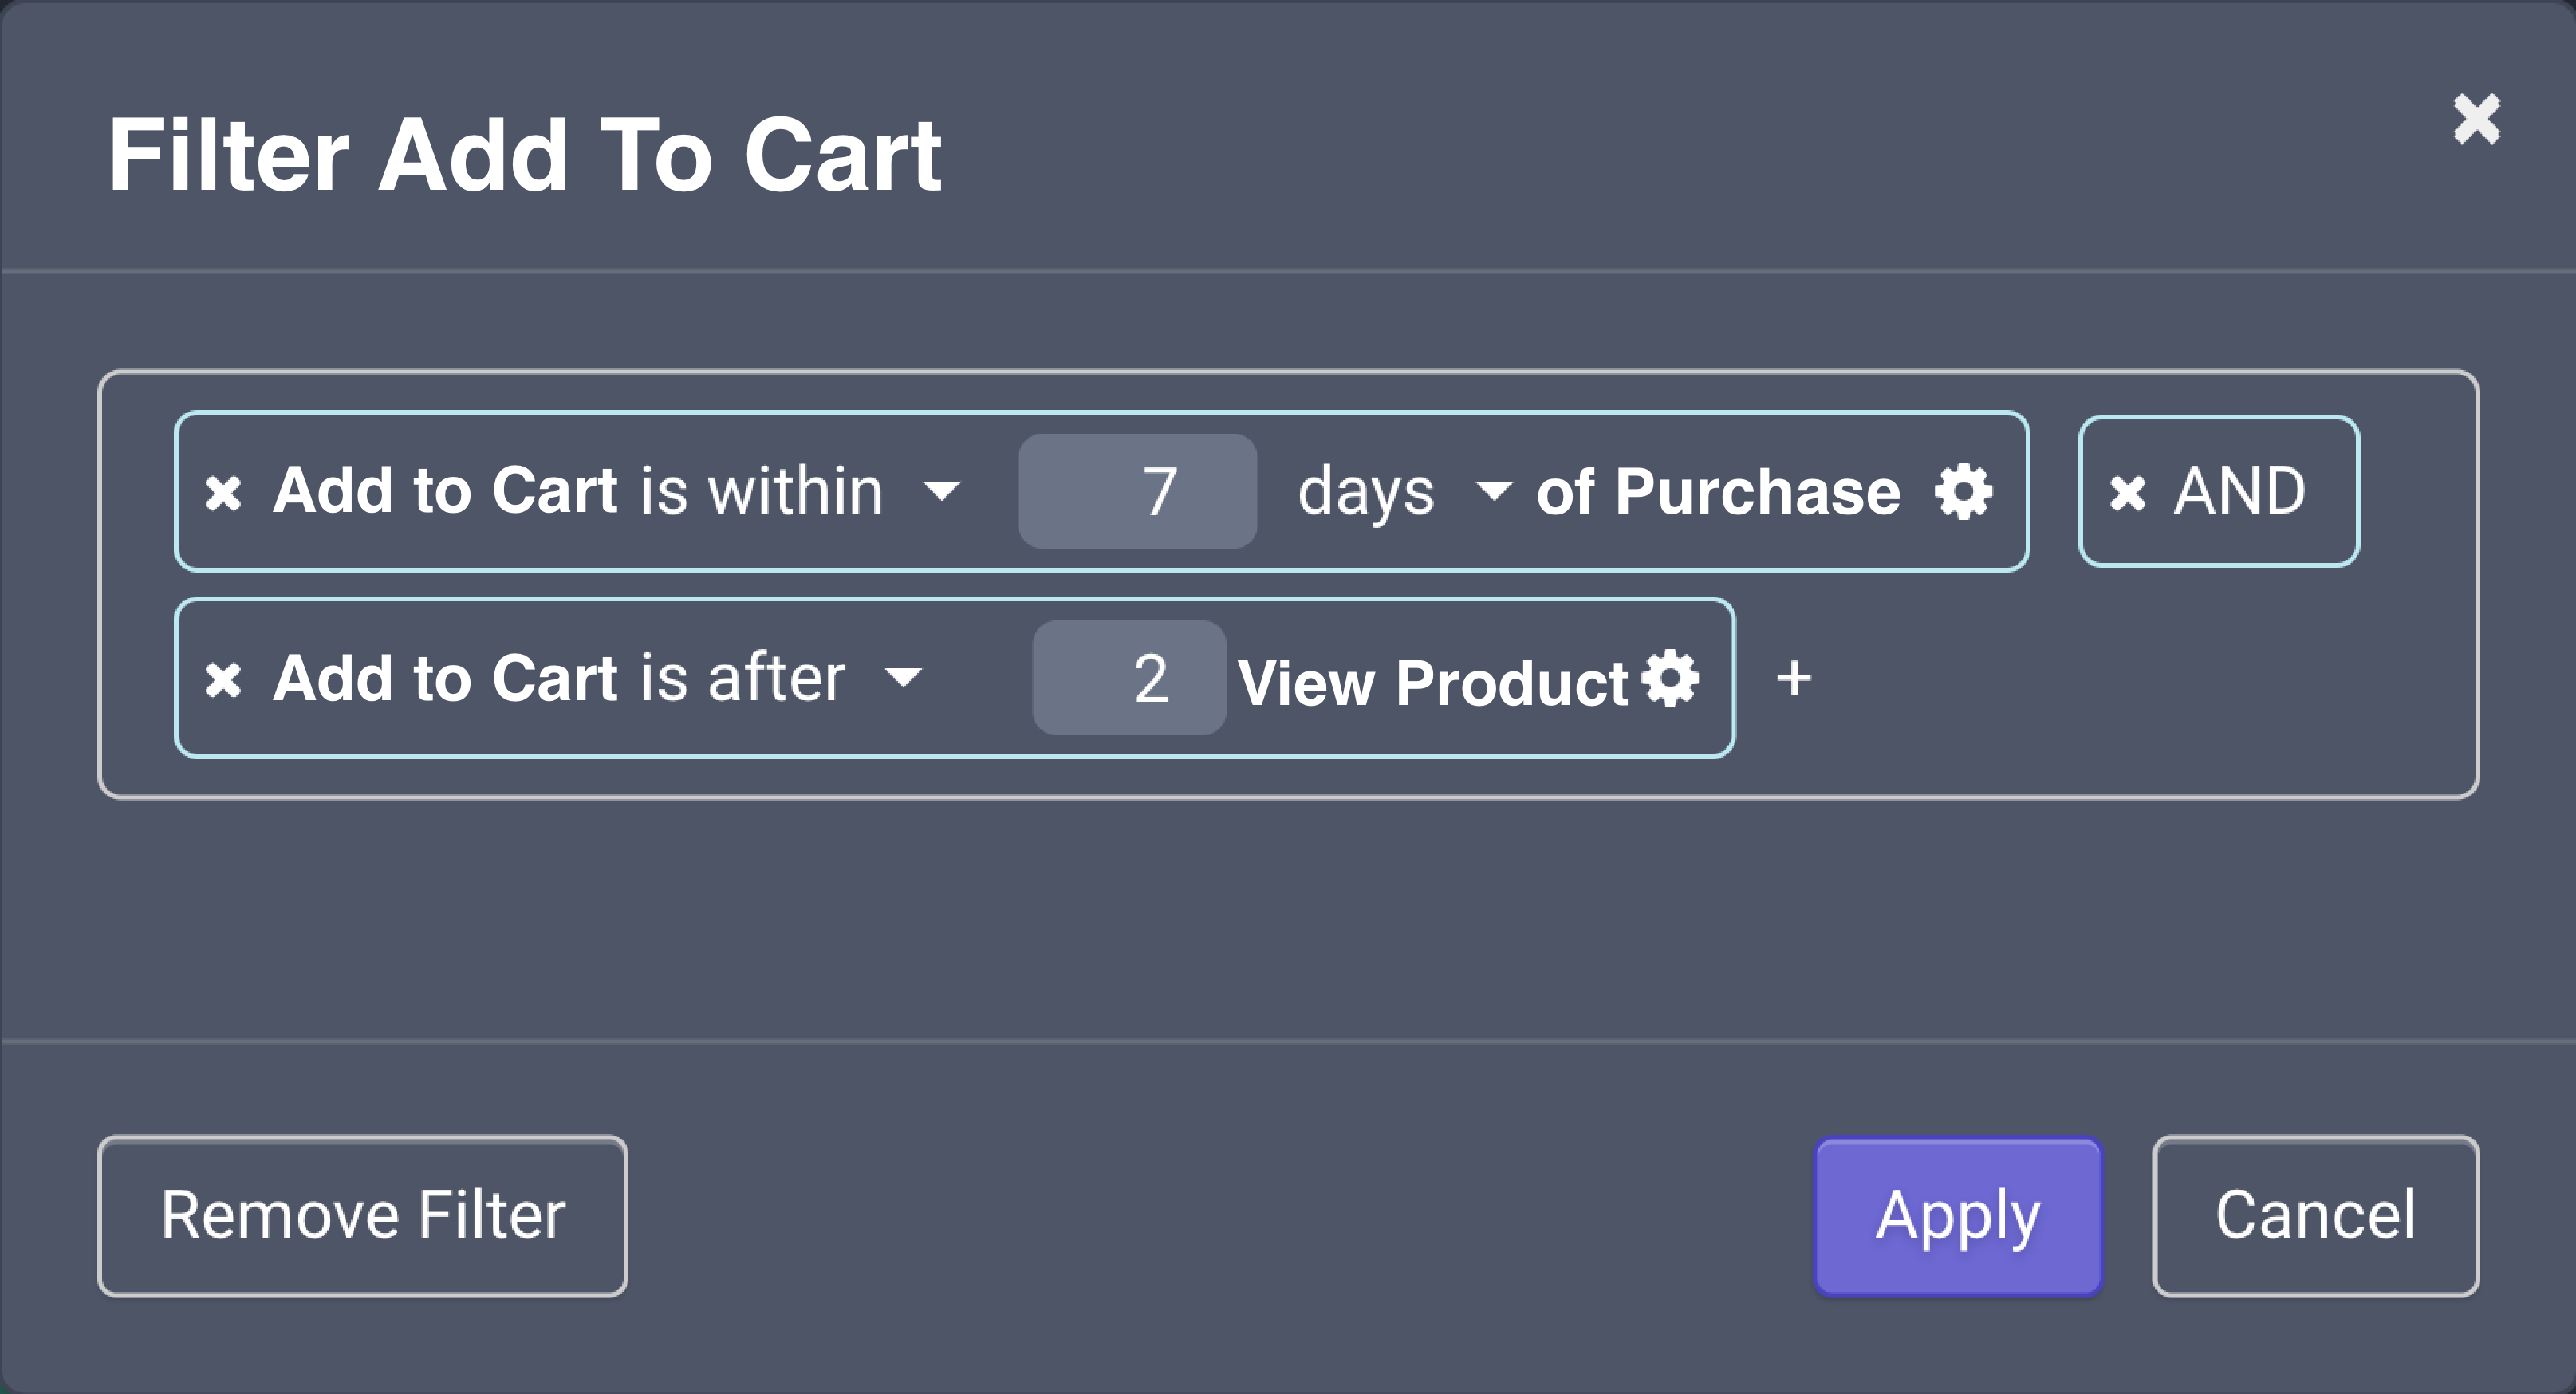This screenshot has width=2576, height=1394.
Task: Open the 'is within' operator dropdown
Action: [941, 491]
